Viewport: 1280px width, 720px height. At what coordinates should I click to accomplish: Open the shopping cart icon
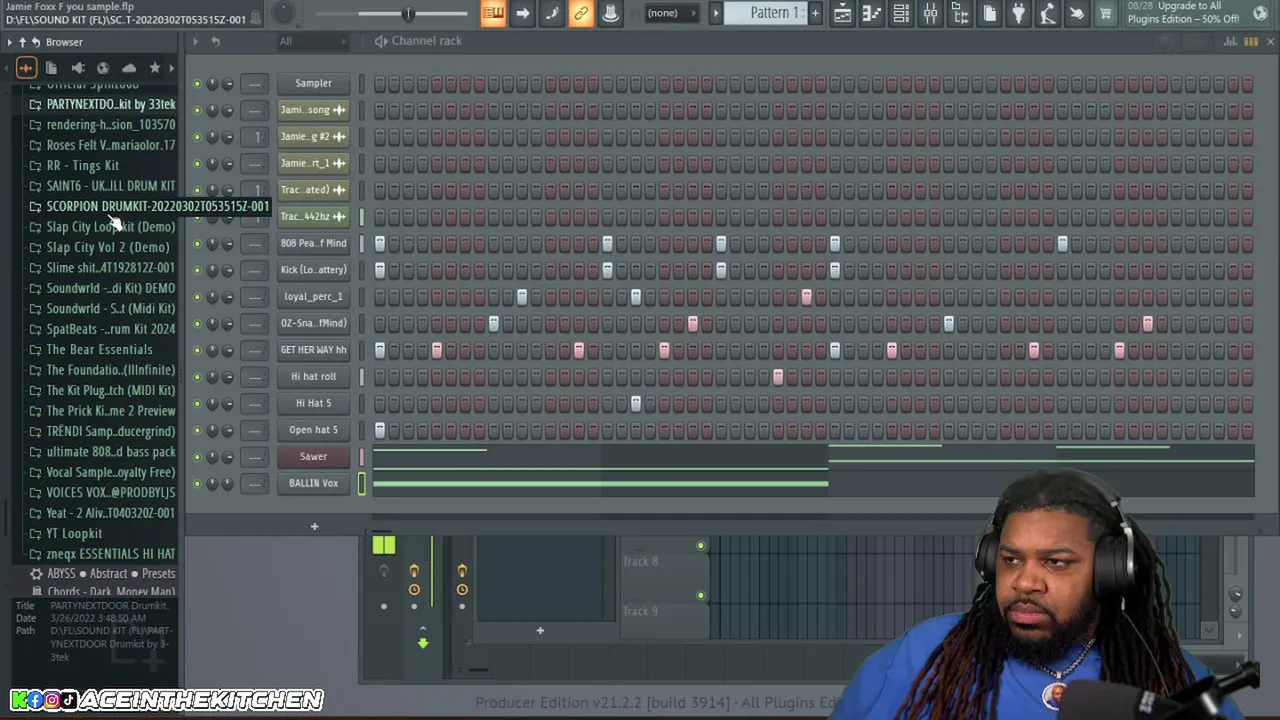(1106, 13)
